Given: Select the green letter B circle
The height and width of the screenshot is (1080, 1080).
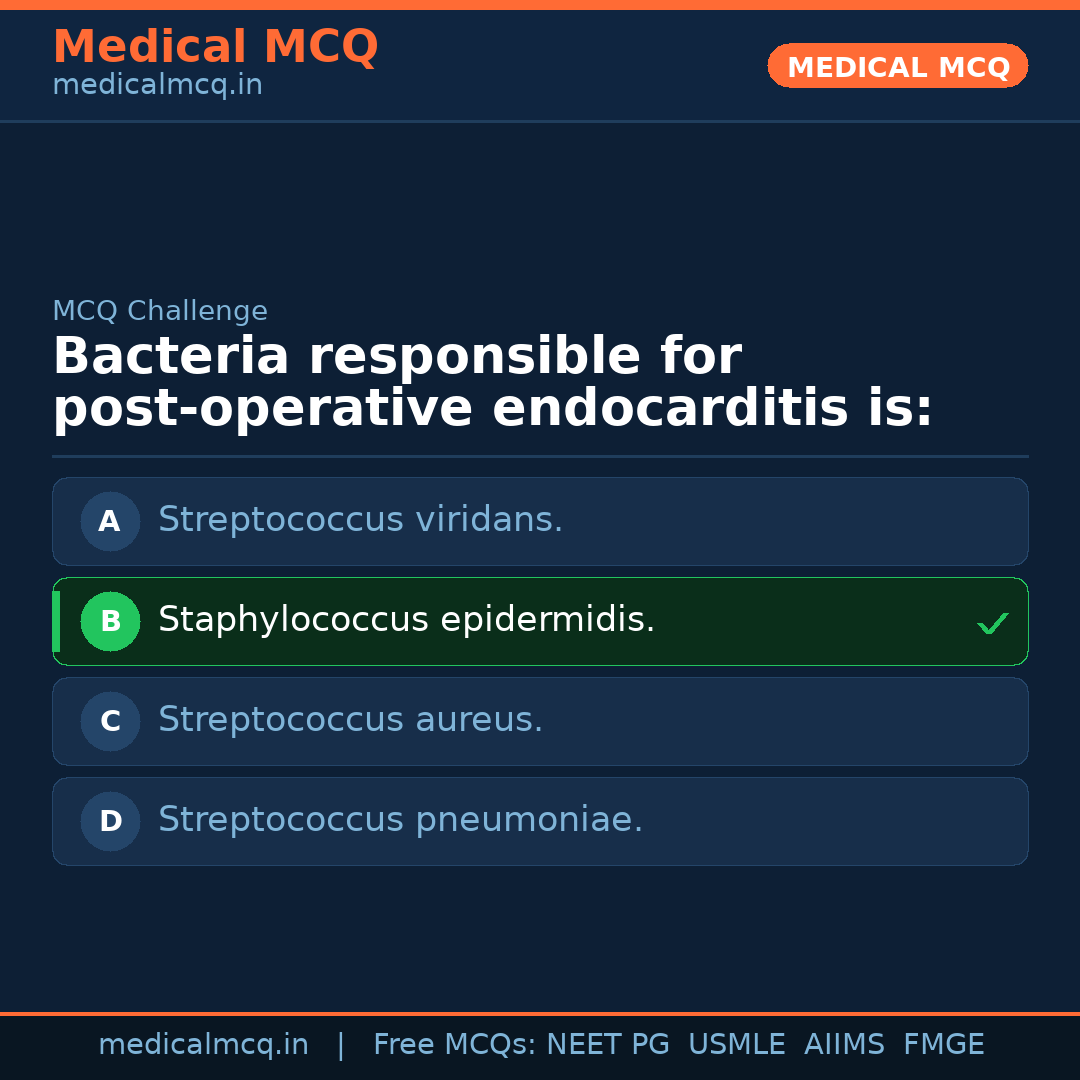Looking at the screenshot, I should [x=110, y=621].
